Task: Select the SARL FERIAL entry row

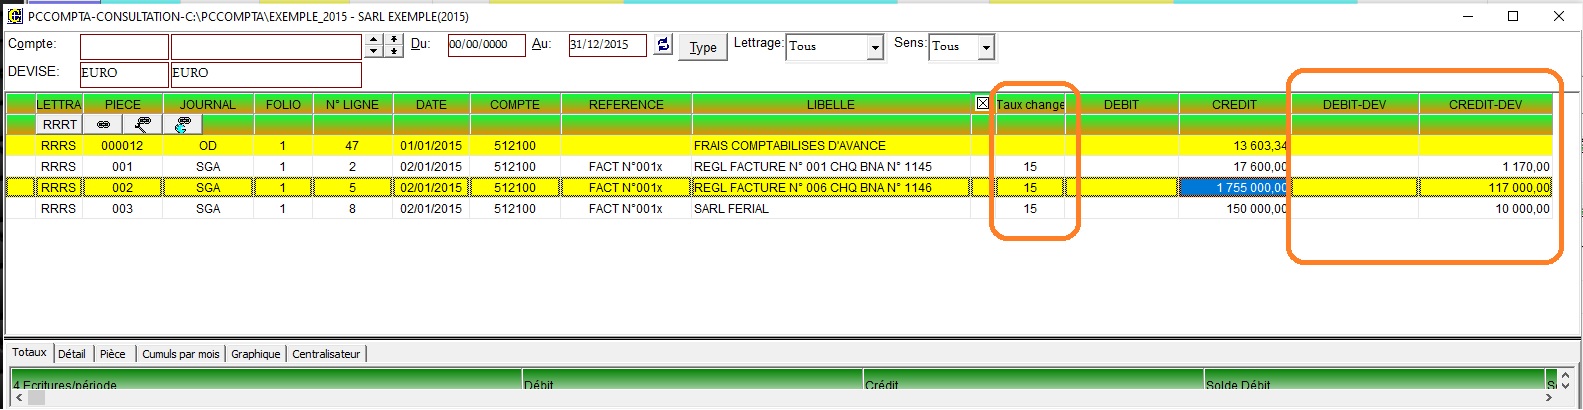Action: click(x=730, y=209)
